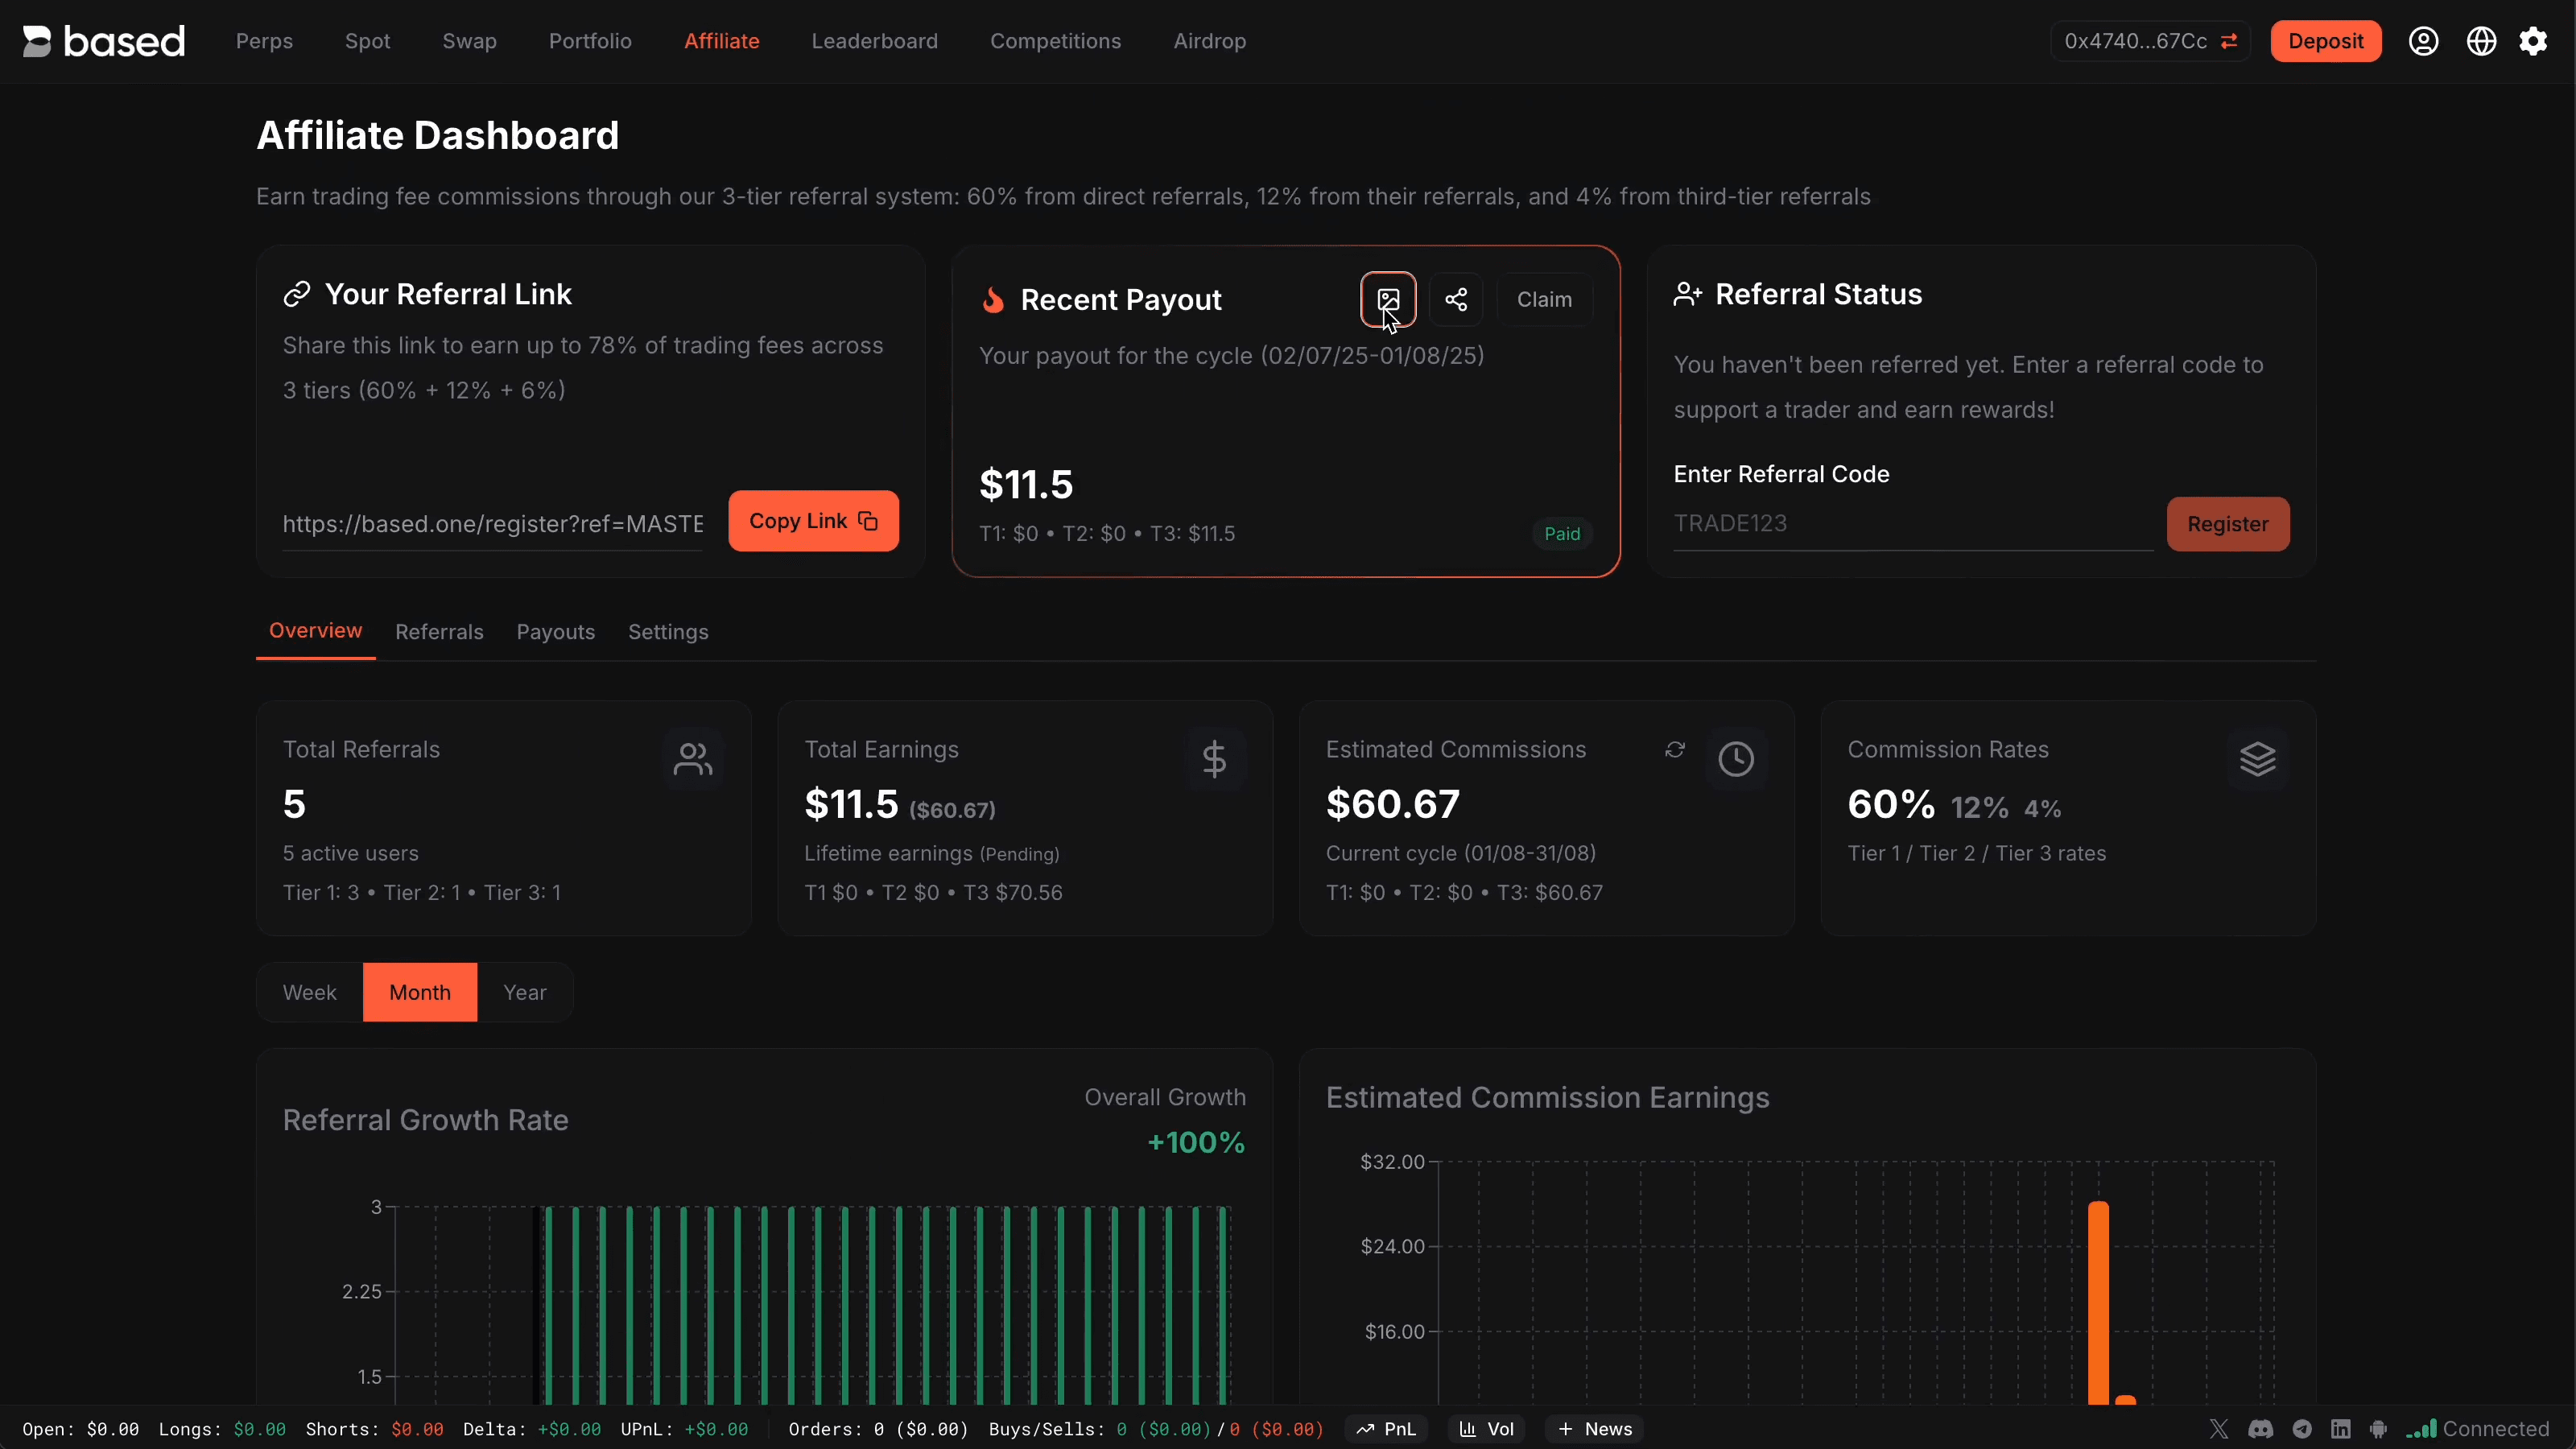This screenshot has width=2576, height=1449.
Task: Open Discord from the bottom status bar
Action: (x=2261, y=1430)
